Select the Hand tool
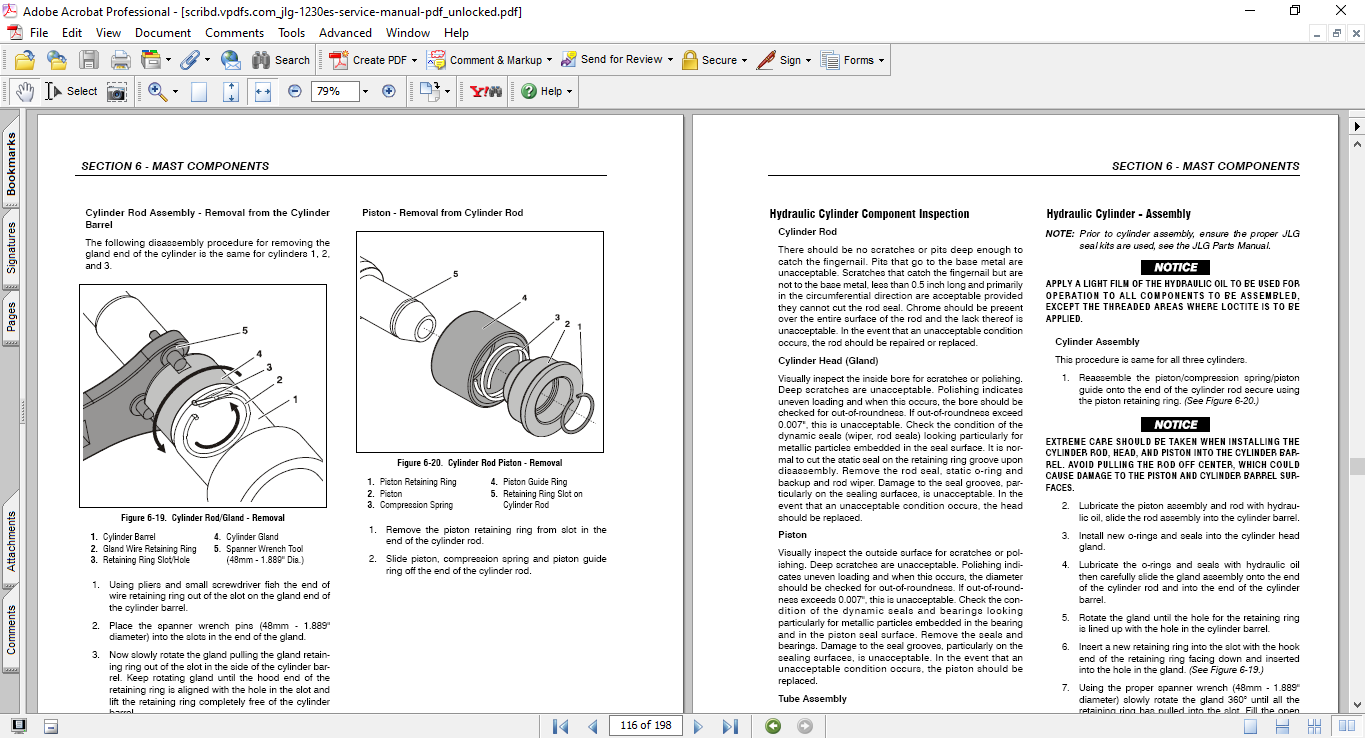 [25, 91]
